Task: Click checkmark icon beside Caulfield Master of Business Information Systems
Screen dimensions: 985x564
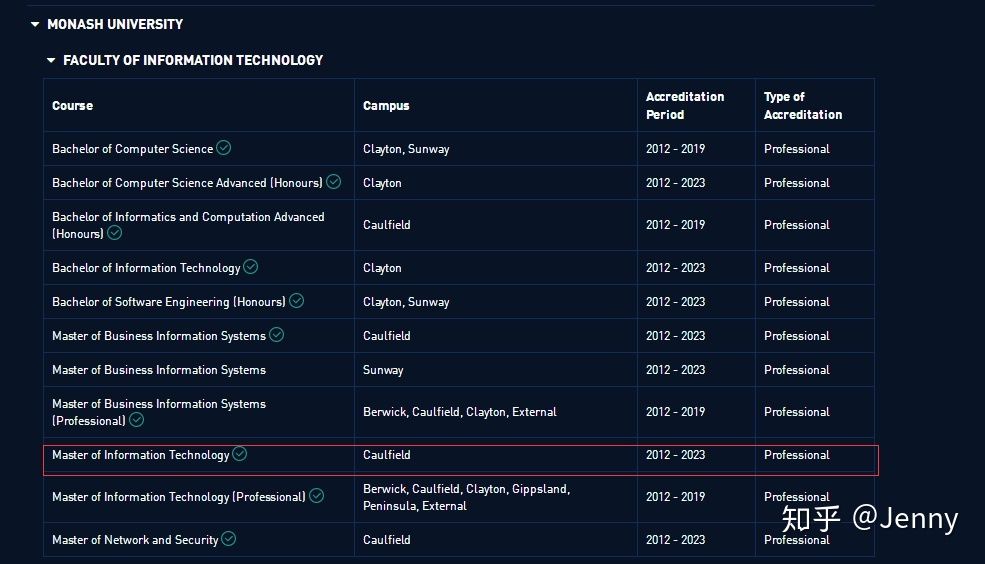Action: click(x=276, y=335)
